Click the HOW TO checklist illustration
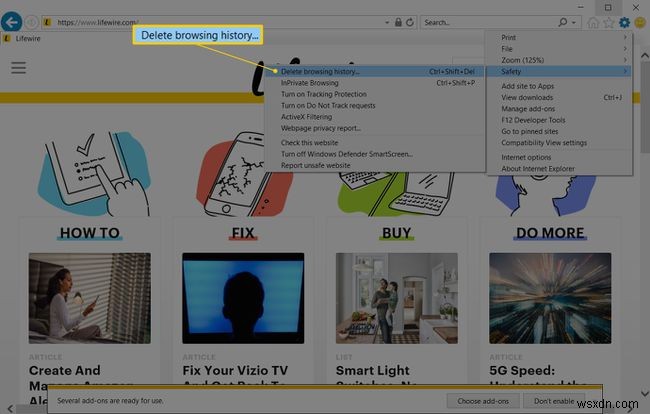Image resolution: width=650 pixels, height=414 pixels. point(95,174)
